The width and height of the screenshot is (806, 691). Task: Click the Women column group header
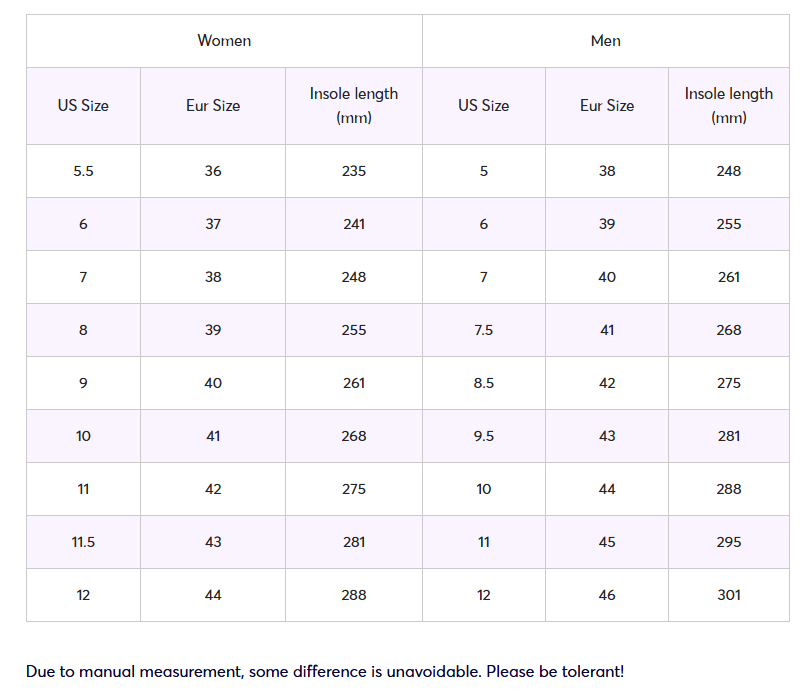[224, 41]
